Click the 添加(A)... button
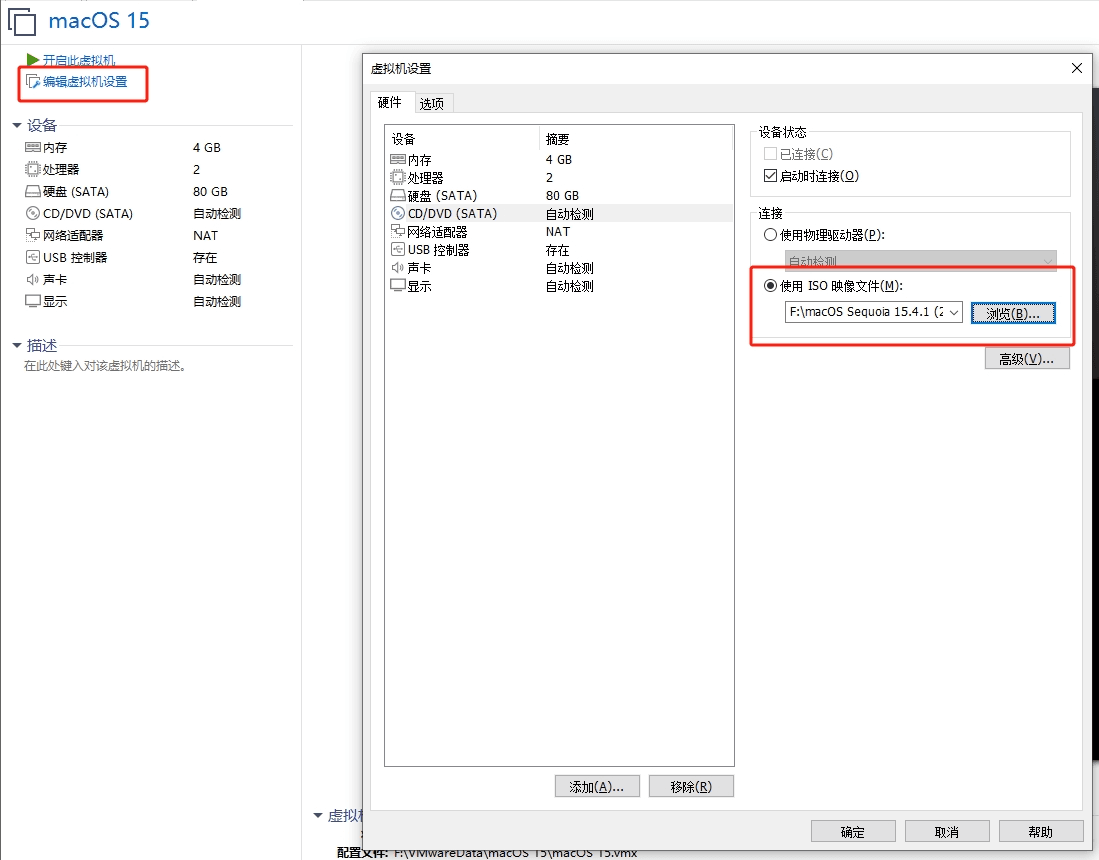The width and height of the screenshot is (1099, 860). tap(597, 786)
